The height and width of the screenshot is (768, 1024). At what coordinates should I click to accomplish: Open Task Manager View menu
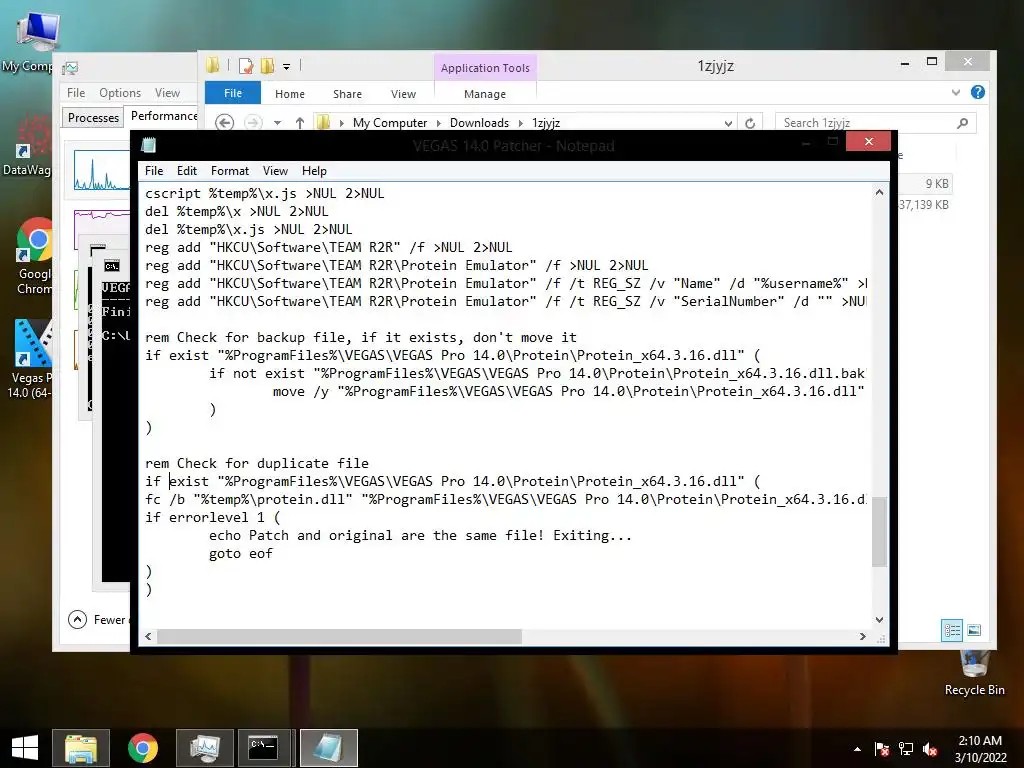(x=167, y=93)
